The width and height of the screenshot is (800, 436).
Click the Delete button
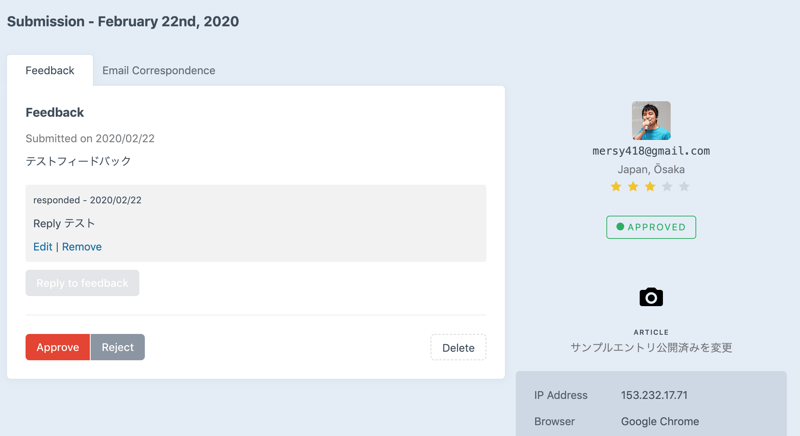tap(458, 348)
